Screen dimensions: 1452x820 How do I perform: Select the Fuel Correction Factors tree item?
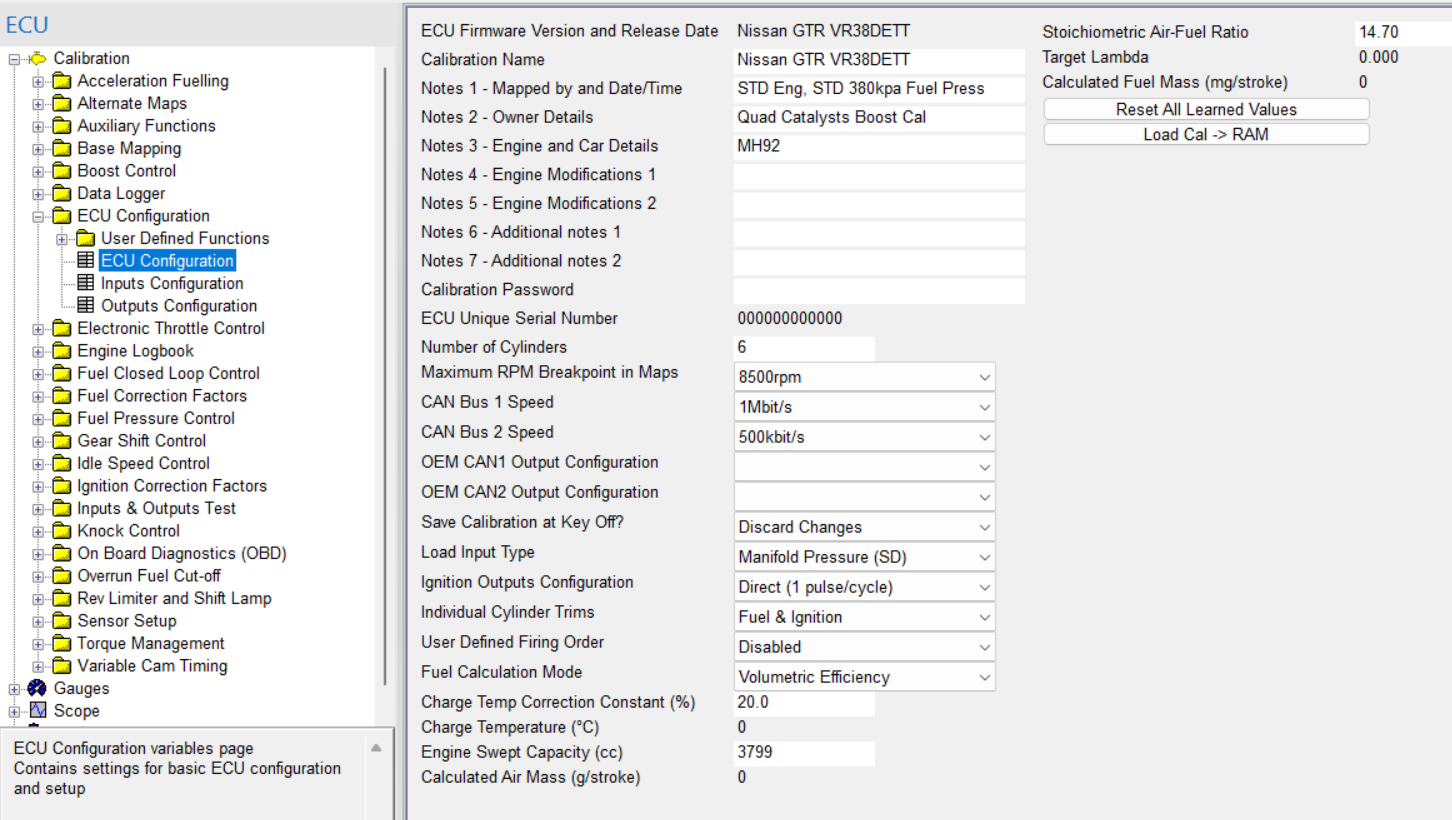pos(162,396)
